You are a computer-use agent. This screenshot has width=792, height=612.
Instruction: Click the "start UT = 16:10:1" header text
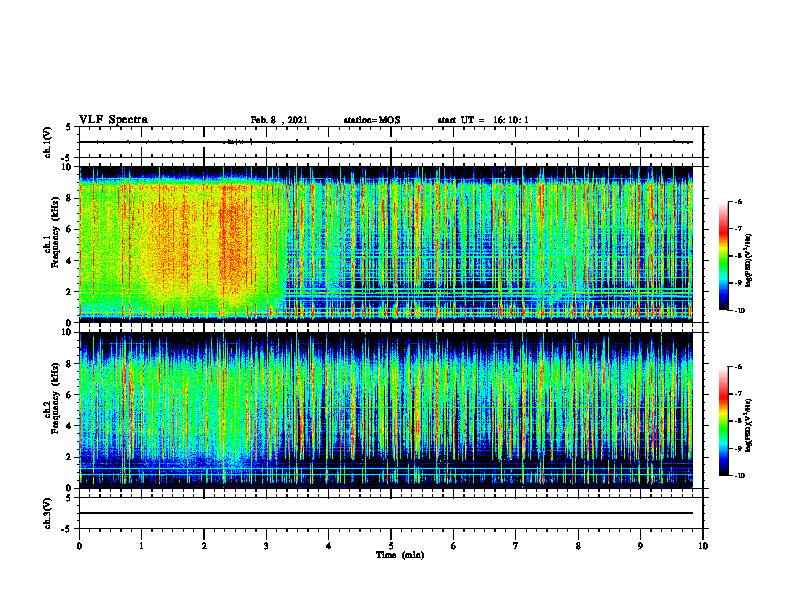pyautogui.click(x=483, y=120)
